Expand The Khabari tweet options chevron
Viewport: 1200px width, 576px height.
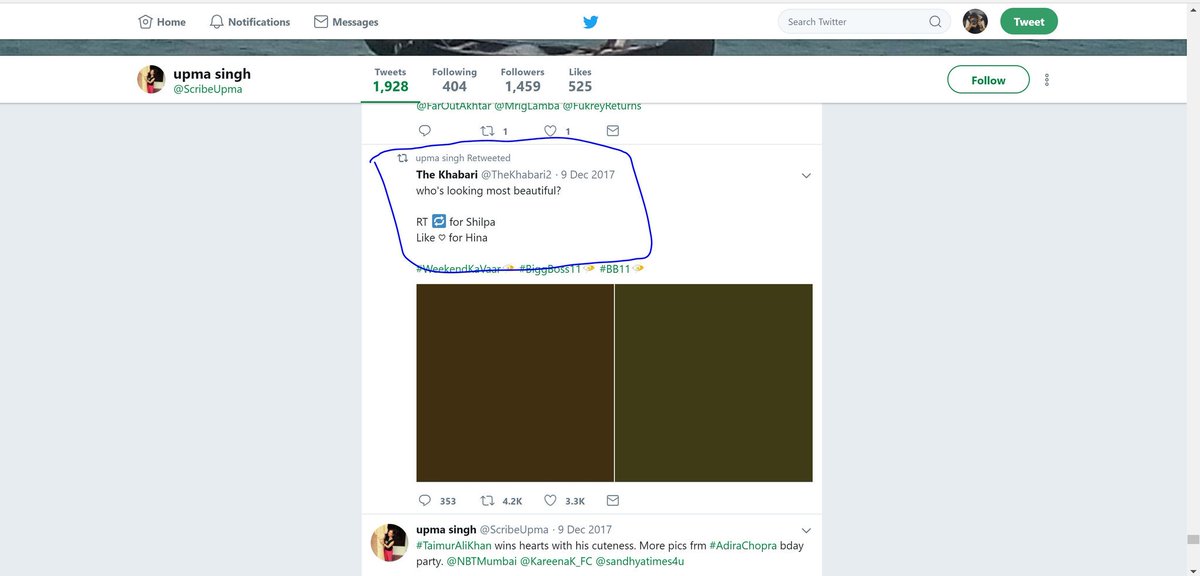tap(807, 176)
